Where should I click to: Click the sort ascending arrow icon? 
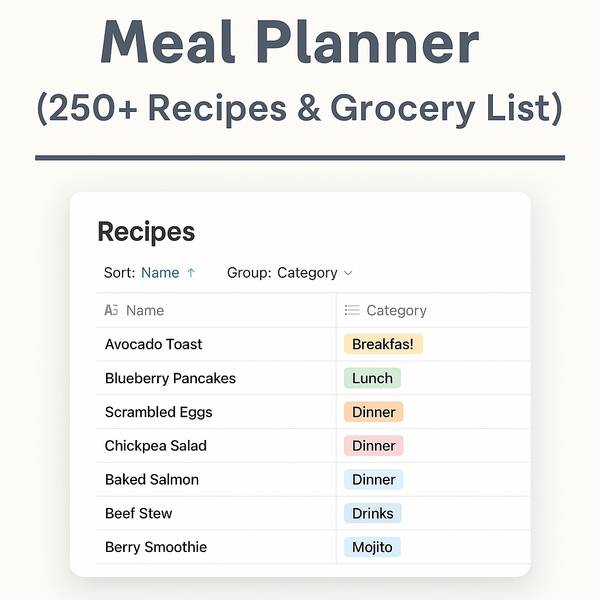(x=191, y=273)
